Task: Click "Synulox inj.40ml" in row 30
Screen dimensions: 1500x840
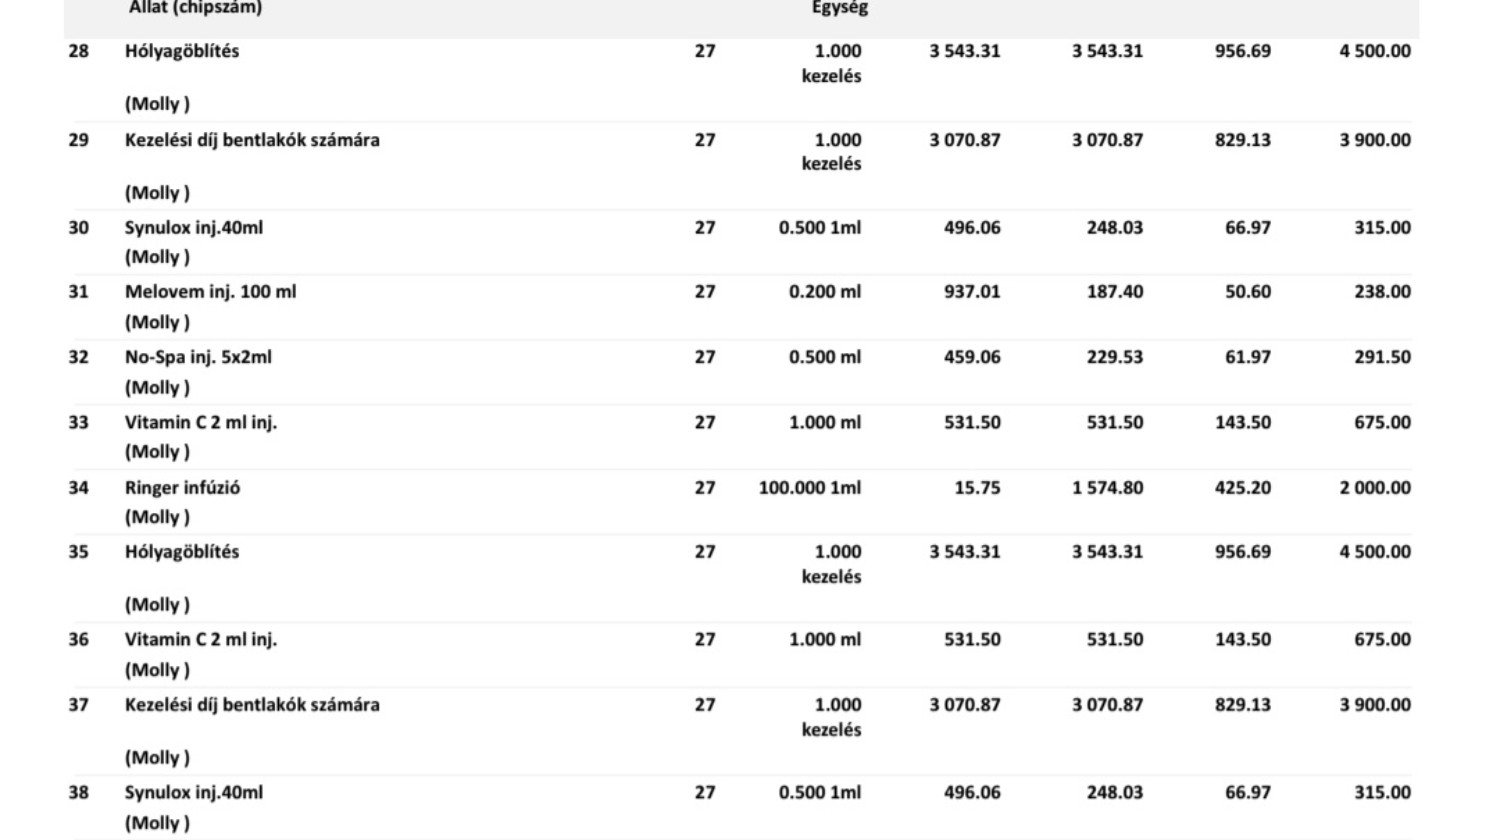Action: click(x=194, y=228)
